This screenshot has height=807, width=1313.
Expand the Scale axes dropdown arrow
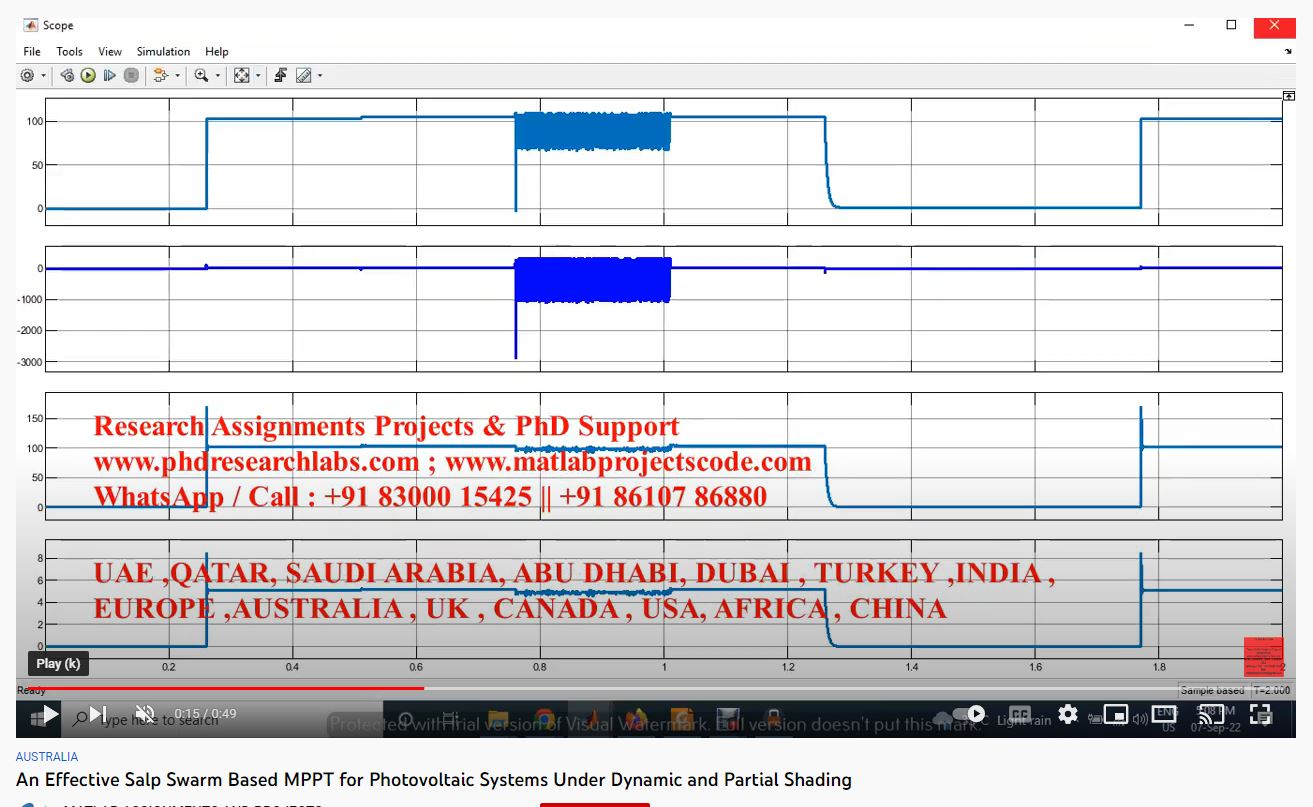click(257, 76)
